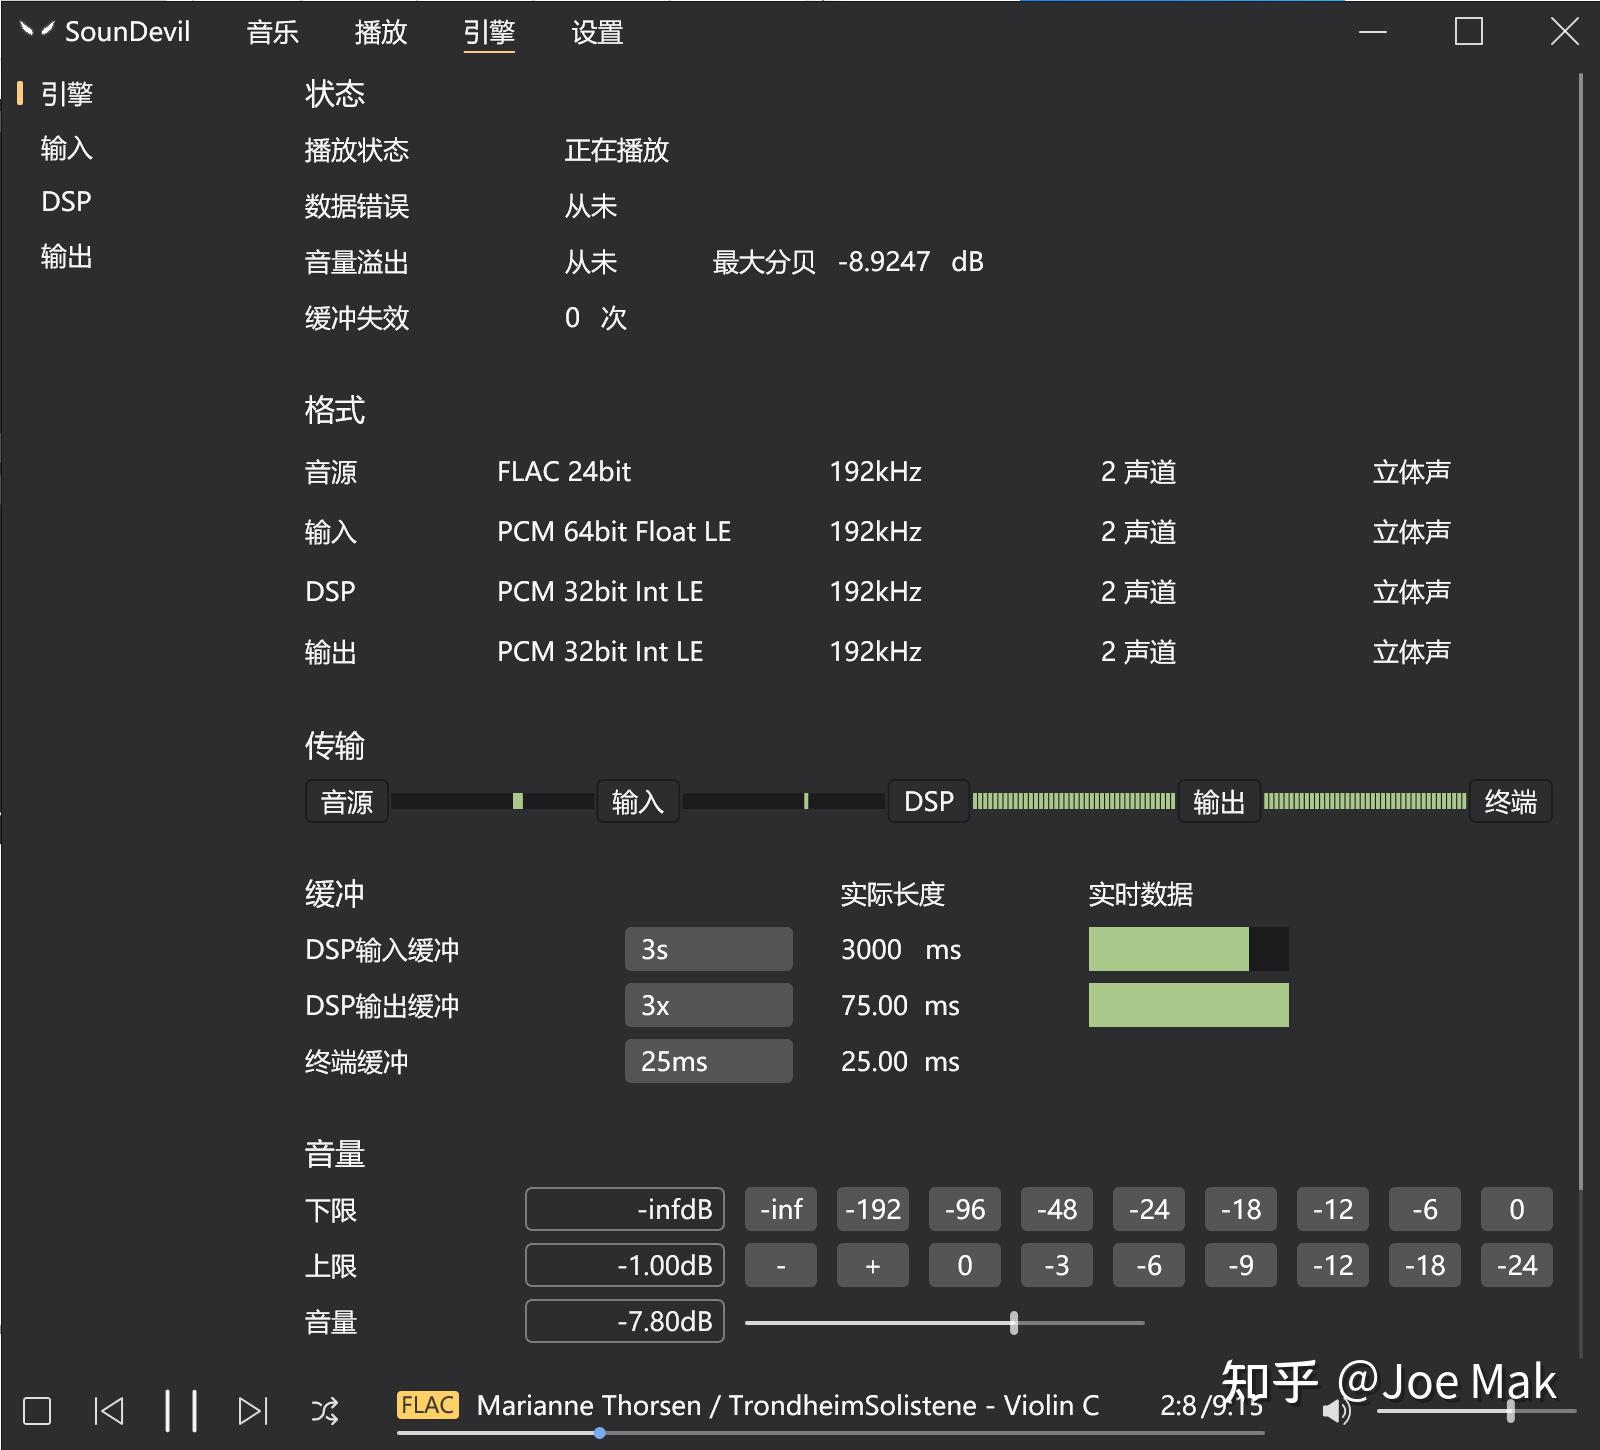Skip to the next track
This screenshot has width=1600, height=1450.
(x=253, y=1411)
